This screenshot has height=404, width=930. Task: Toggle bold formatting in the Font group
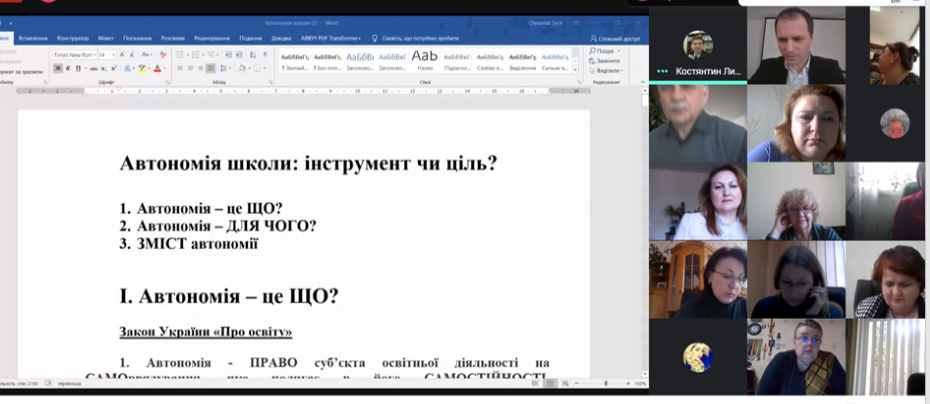click(57, 68)
